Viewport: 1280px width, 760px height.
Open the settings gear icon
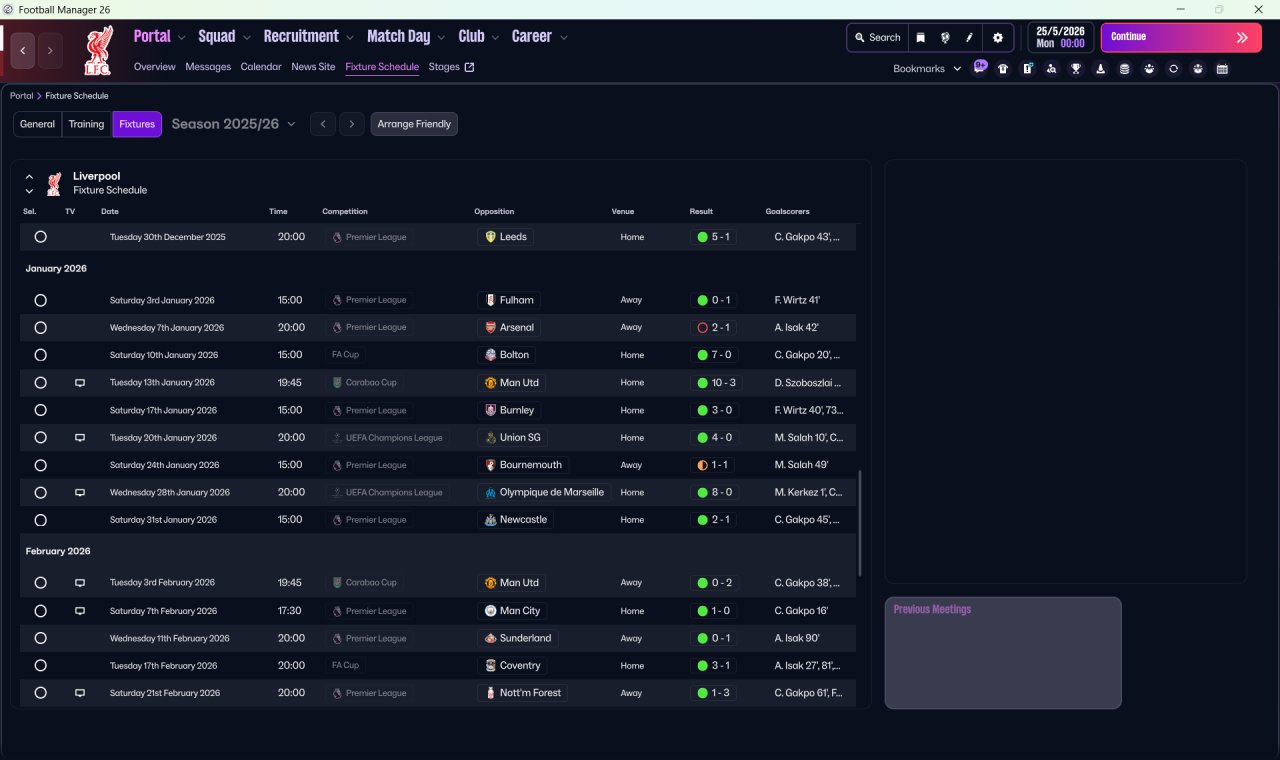click(x=997, y=38)
